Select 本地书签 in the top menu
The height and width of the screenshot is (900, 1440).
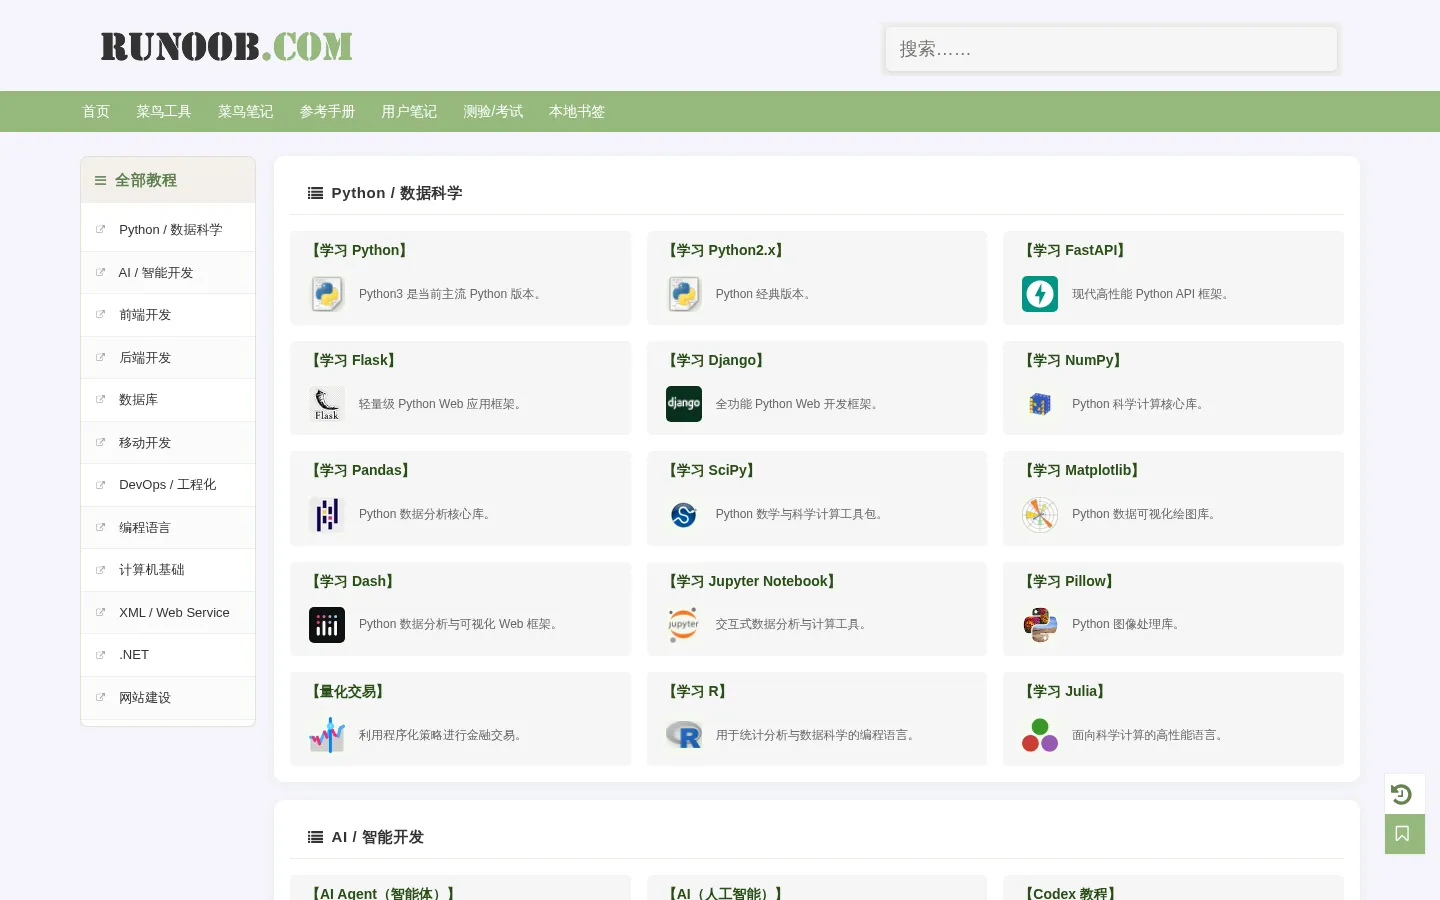(577, 112)
